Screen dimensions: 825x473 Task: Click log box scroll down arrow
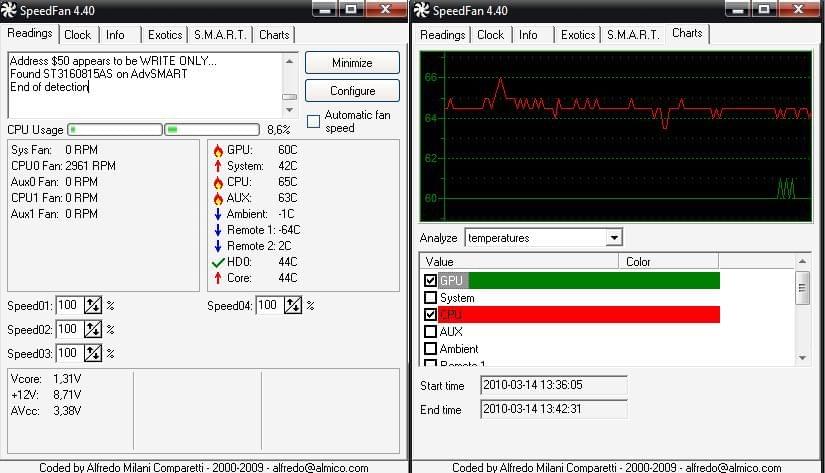coord(289,110)
